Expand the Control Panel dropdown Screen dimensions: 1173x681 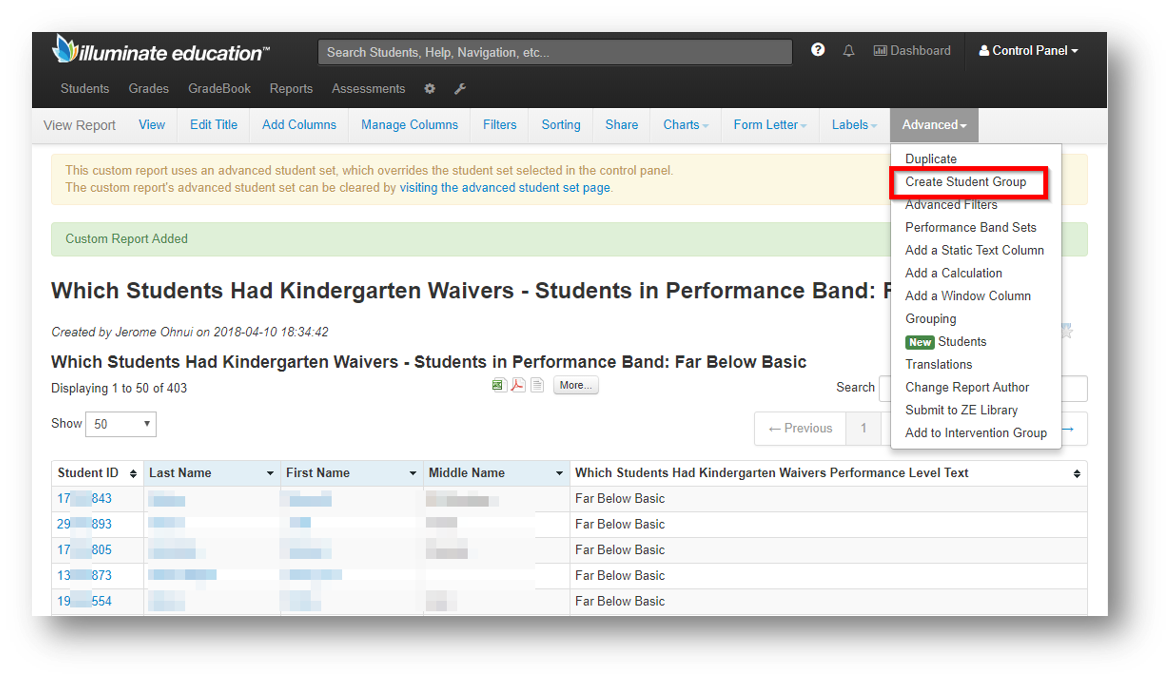pyautogui.click(x=1028, y=51)
